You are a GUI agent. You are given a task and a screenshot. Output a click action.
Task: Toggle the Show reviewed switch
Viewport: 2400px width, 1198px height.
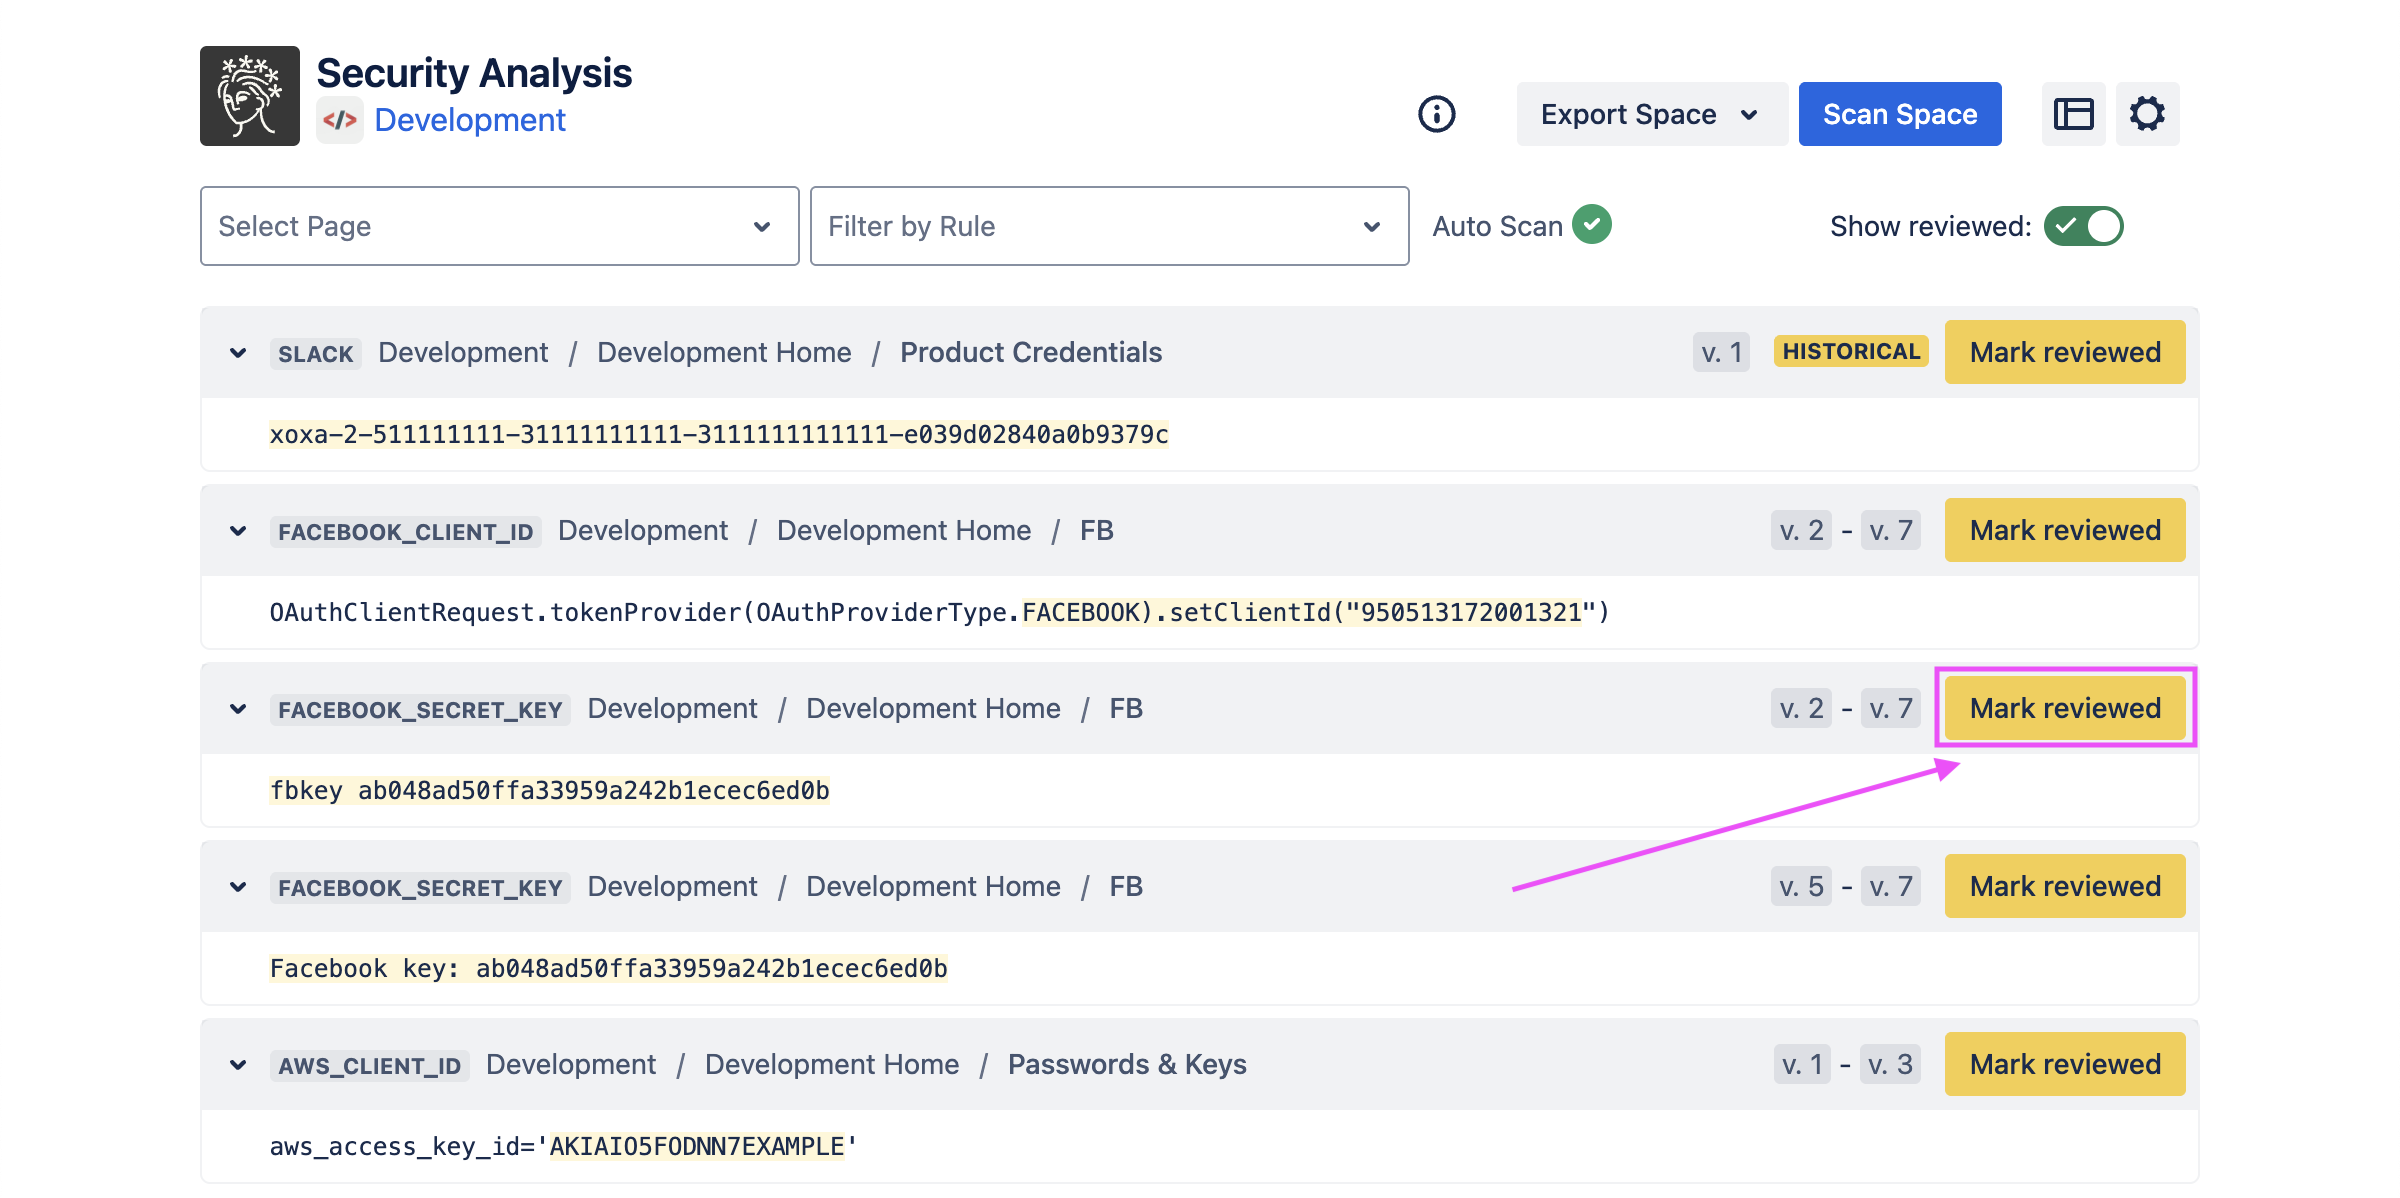tap(2083, 226)
